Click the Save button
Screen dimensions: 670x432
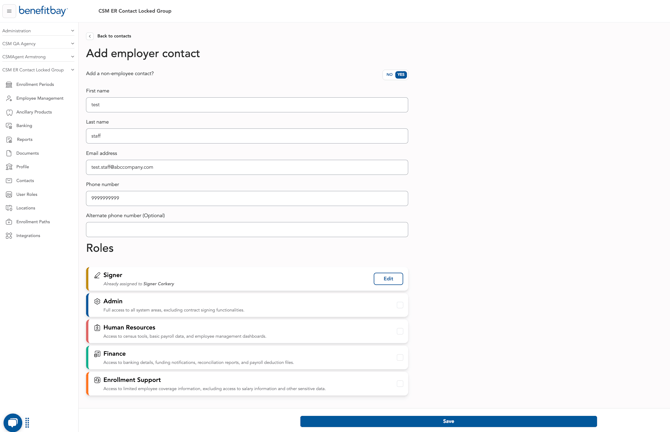pos(448,421)
